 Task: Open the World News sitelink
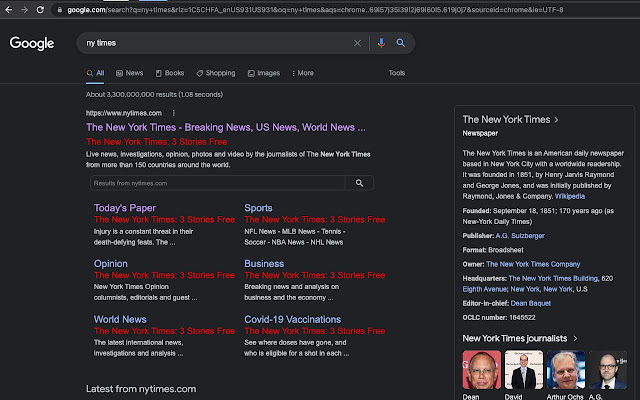click(120, 319)
